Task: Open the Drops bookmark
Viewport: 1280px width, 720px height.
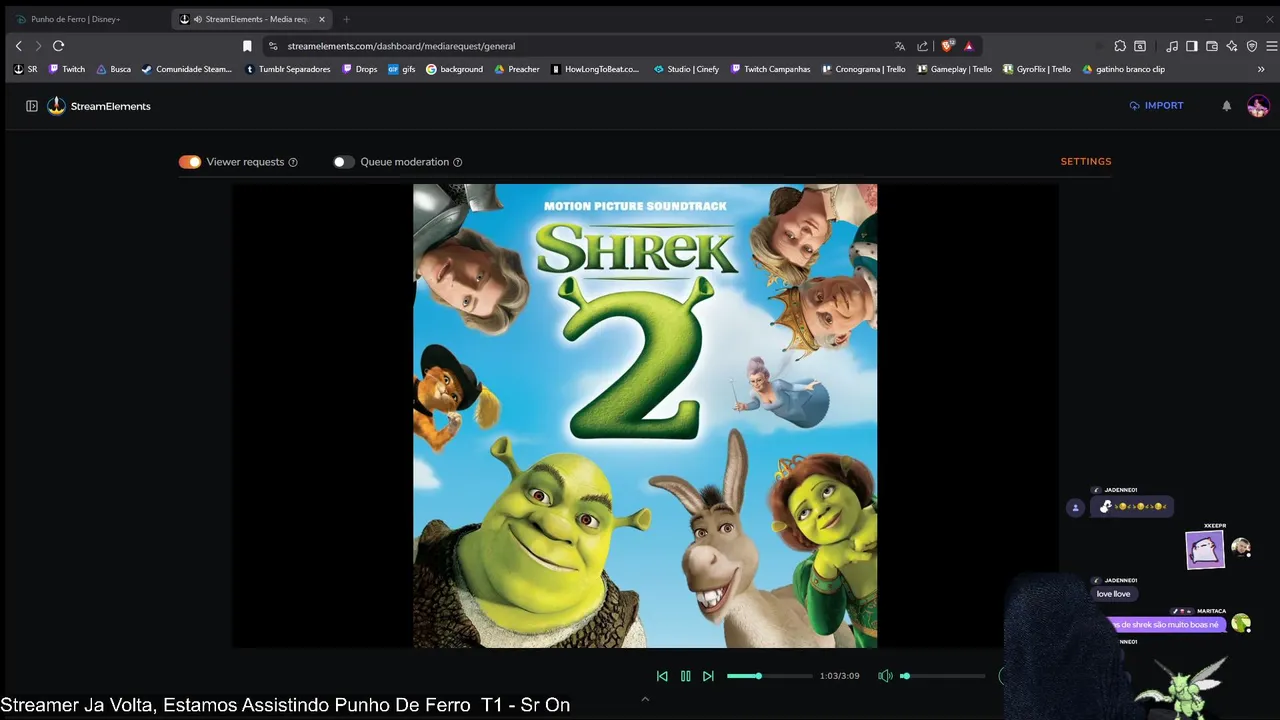Action: coord(360,69)
